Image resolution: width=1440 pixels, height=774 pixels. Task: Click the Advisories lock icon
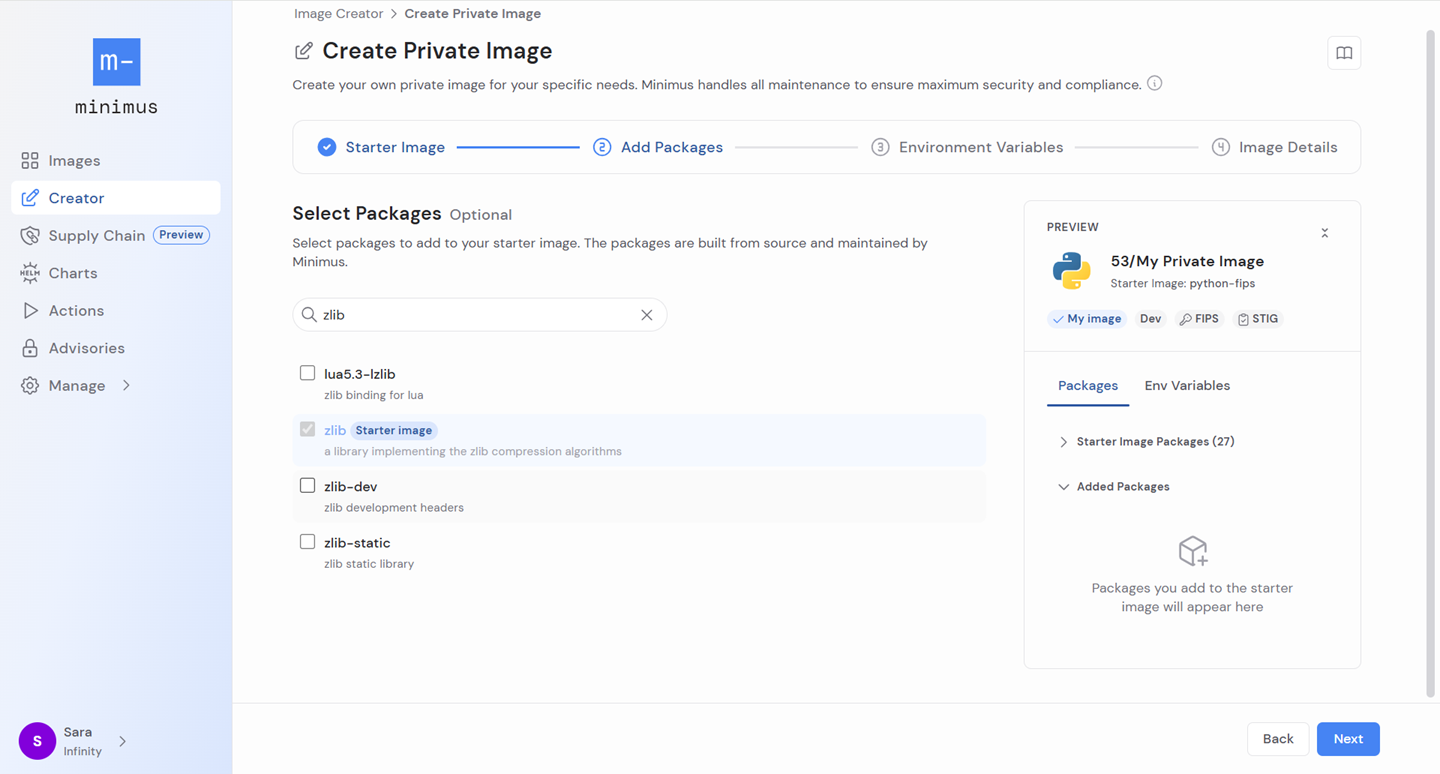point(30,348)
